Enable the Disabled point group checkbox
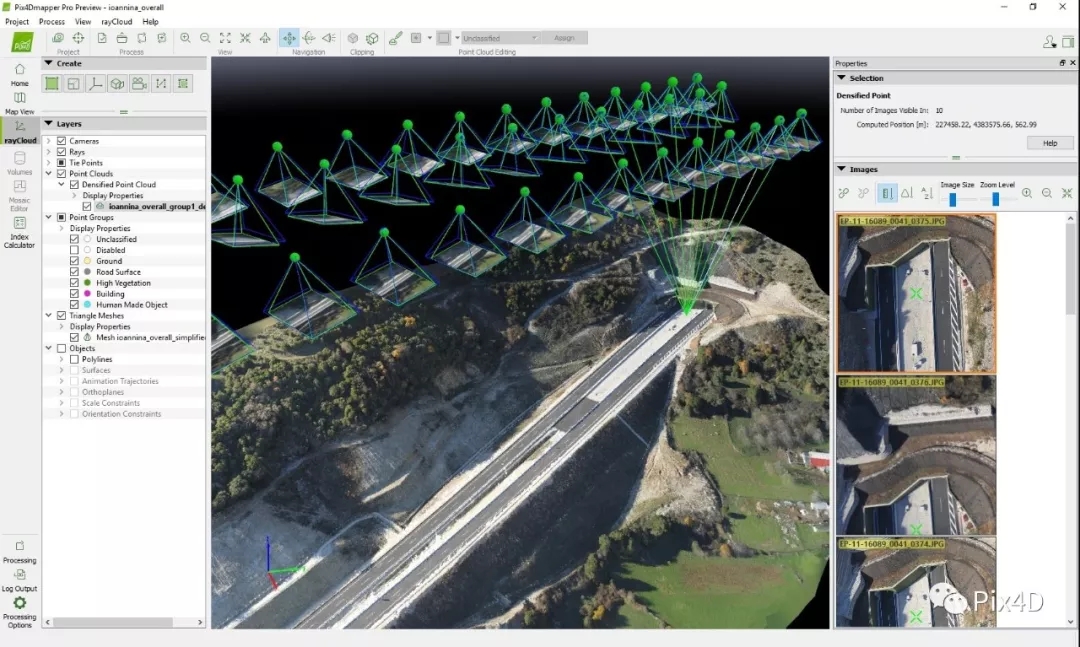This screenshot has width=1080, height=647. tap(75, 251)
